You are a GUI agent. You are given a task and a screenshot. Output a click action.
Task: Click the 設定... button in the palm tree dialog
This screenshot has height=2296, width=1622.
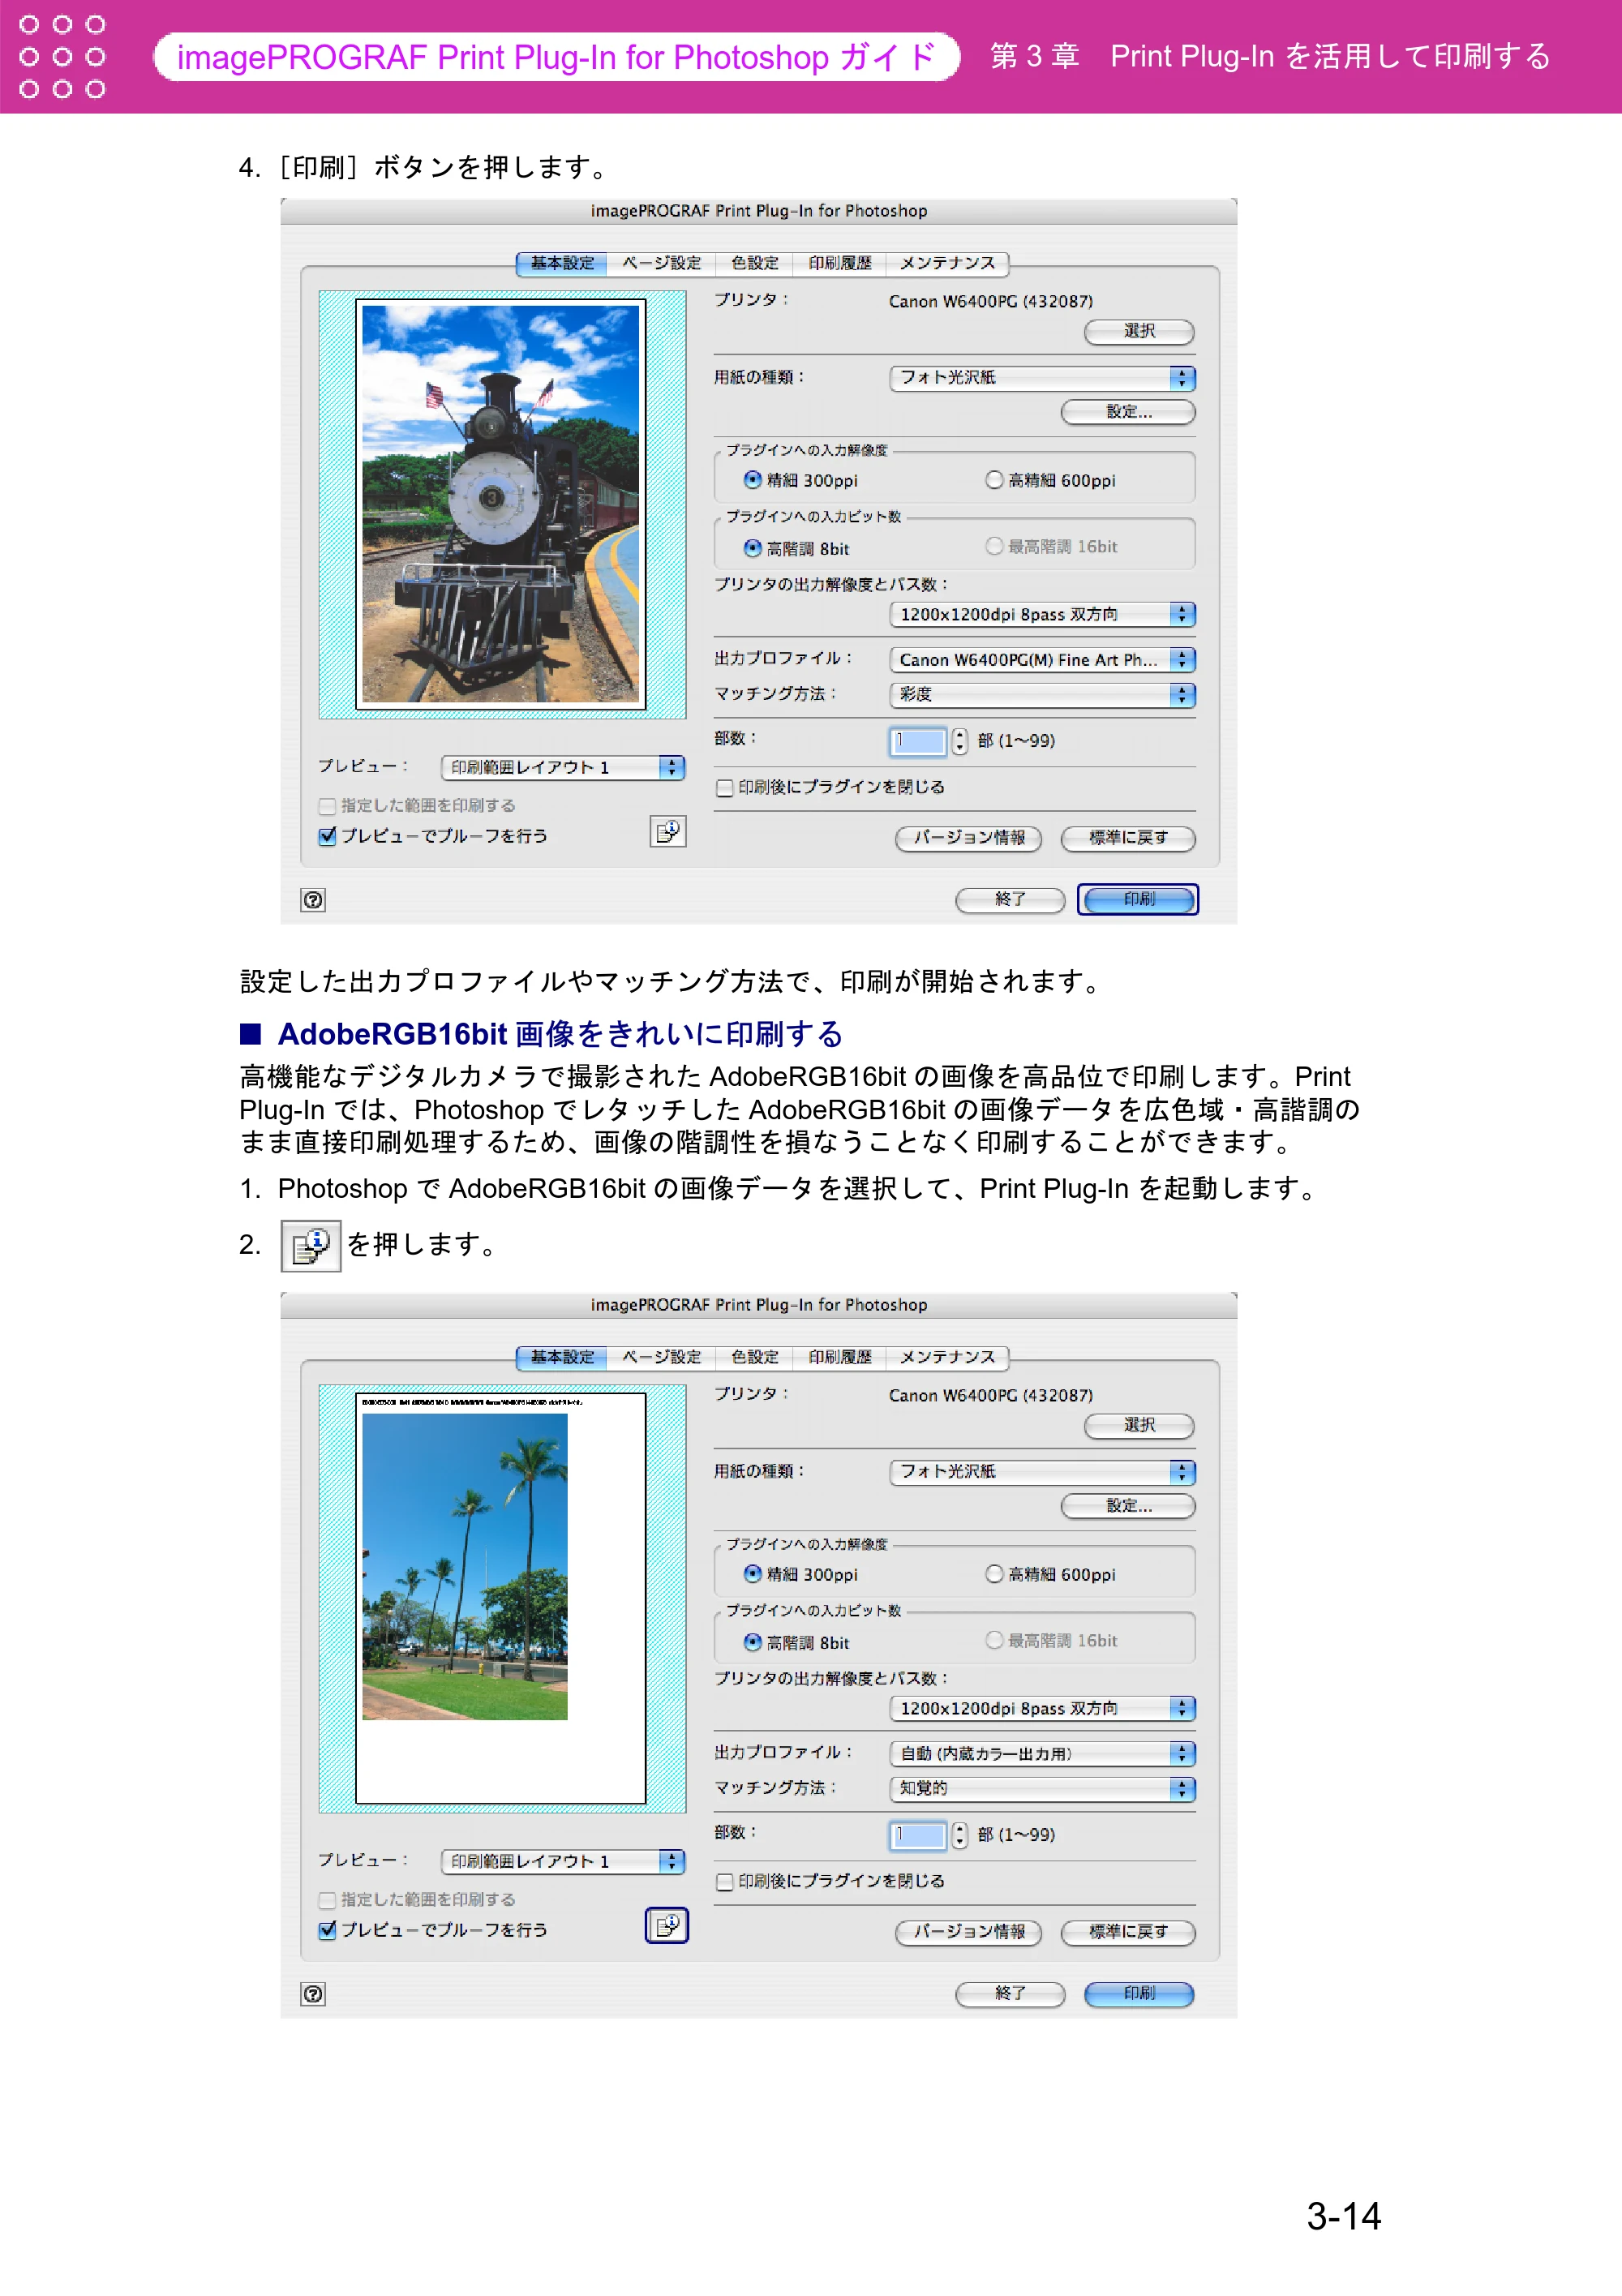(1128, 1506)
